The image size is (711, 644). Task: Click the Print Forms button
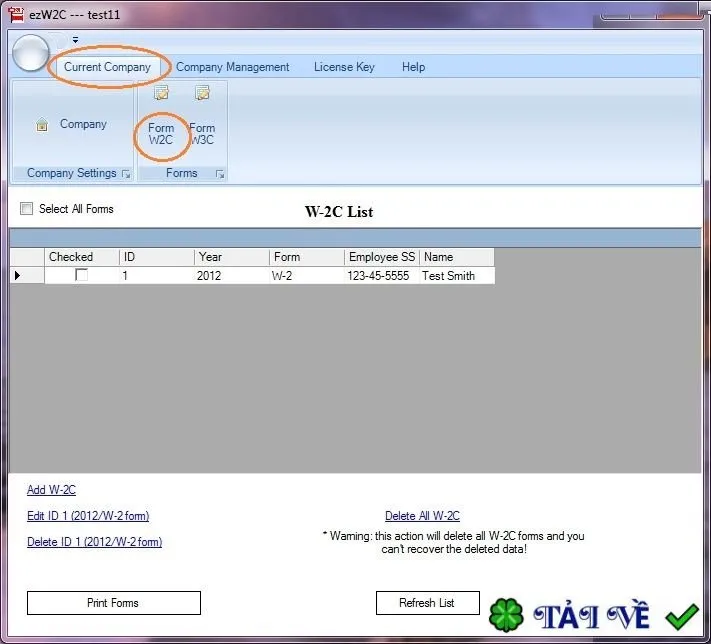coord(114,603)
